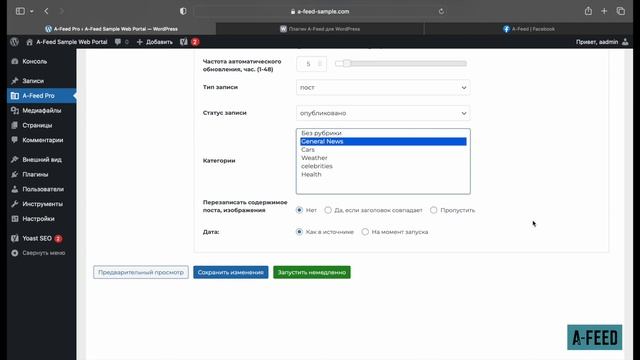Go back with the browser back arrow

pyautogui.click(x=46, y=11)
